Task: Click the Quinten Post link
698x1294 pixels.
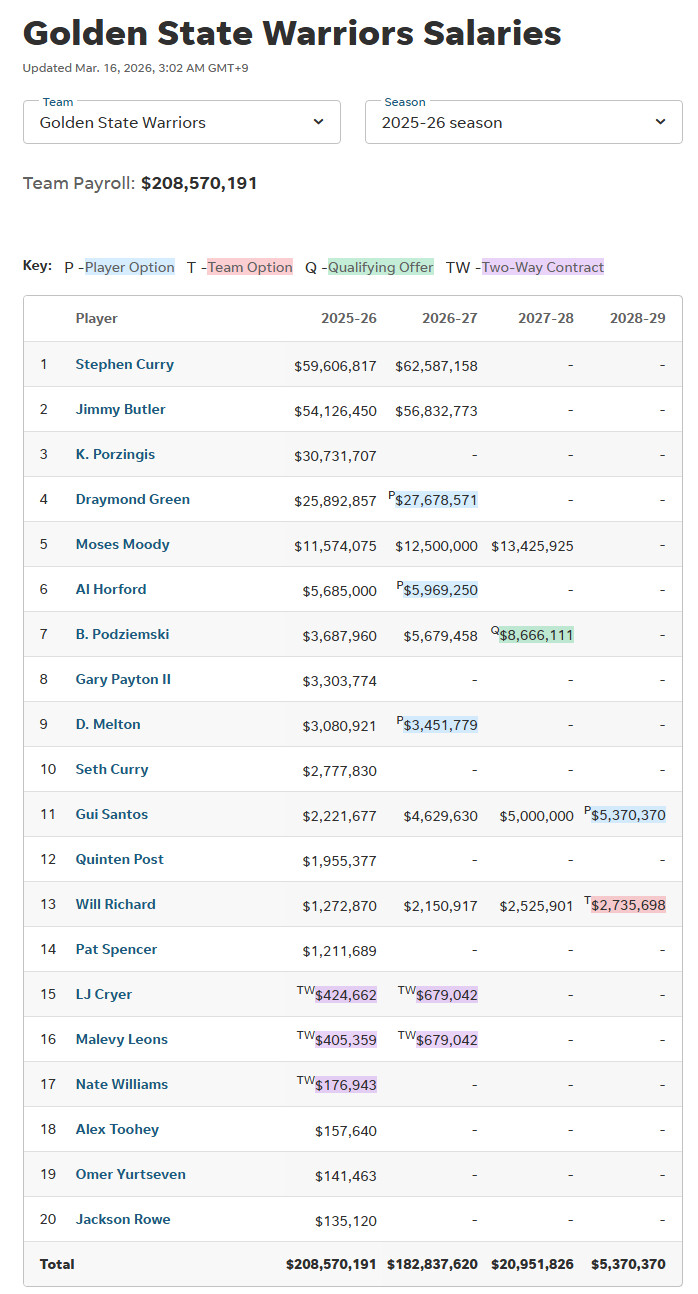Action: click(120, 859)
